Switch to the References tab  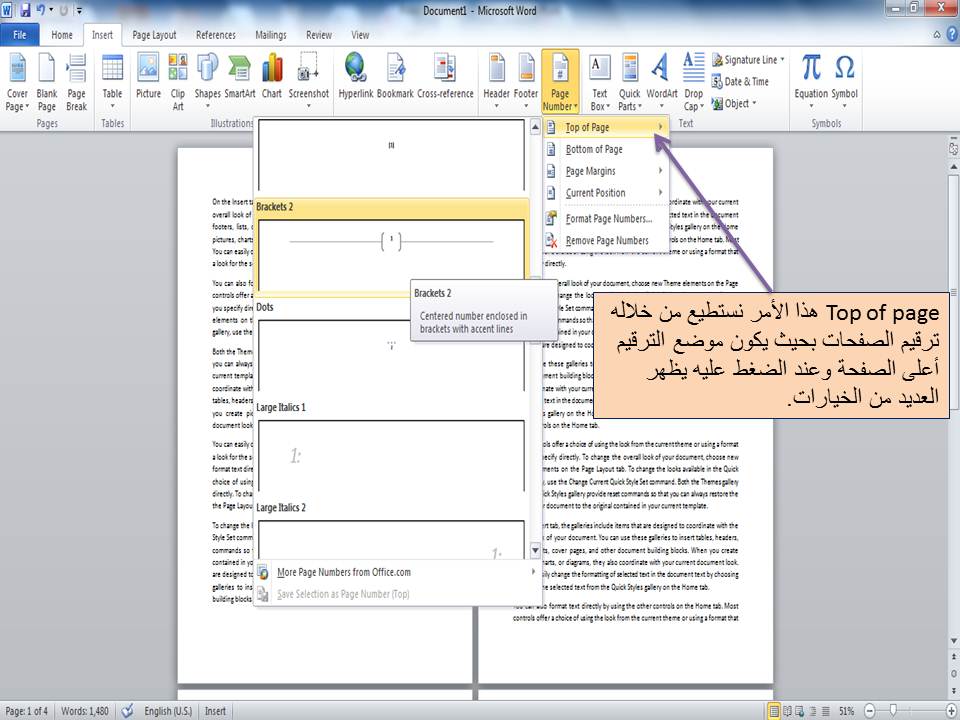(x=216, y=35)
